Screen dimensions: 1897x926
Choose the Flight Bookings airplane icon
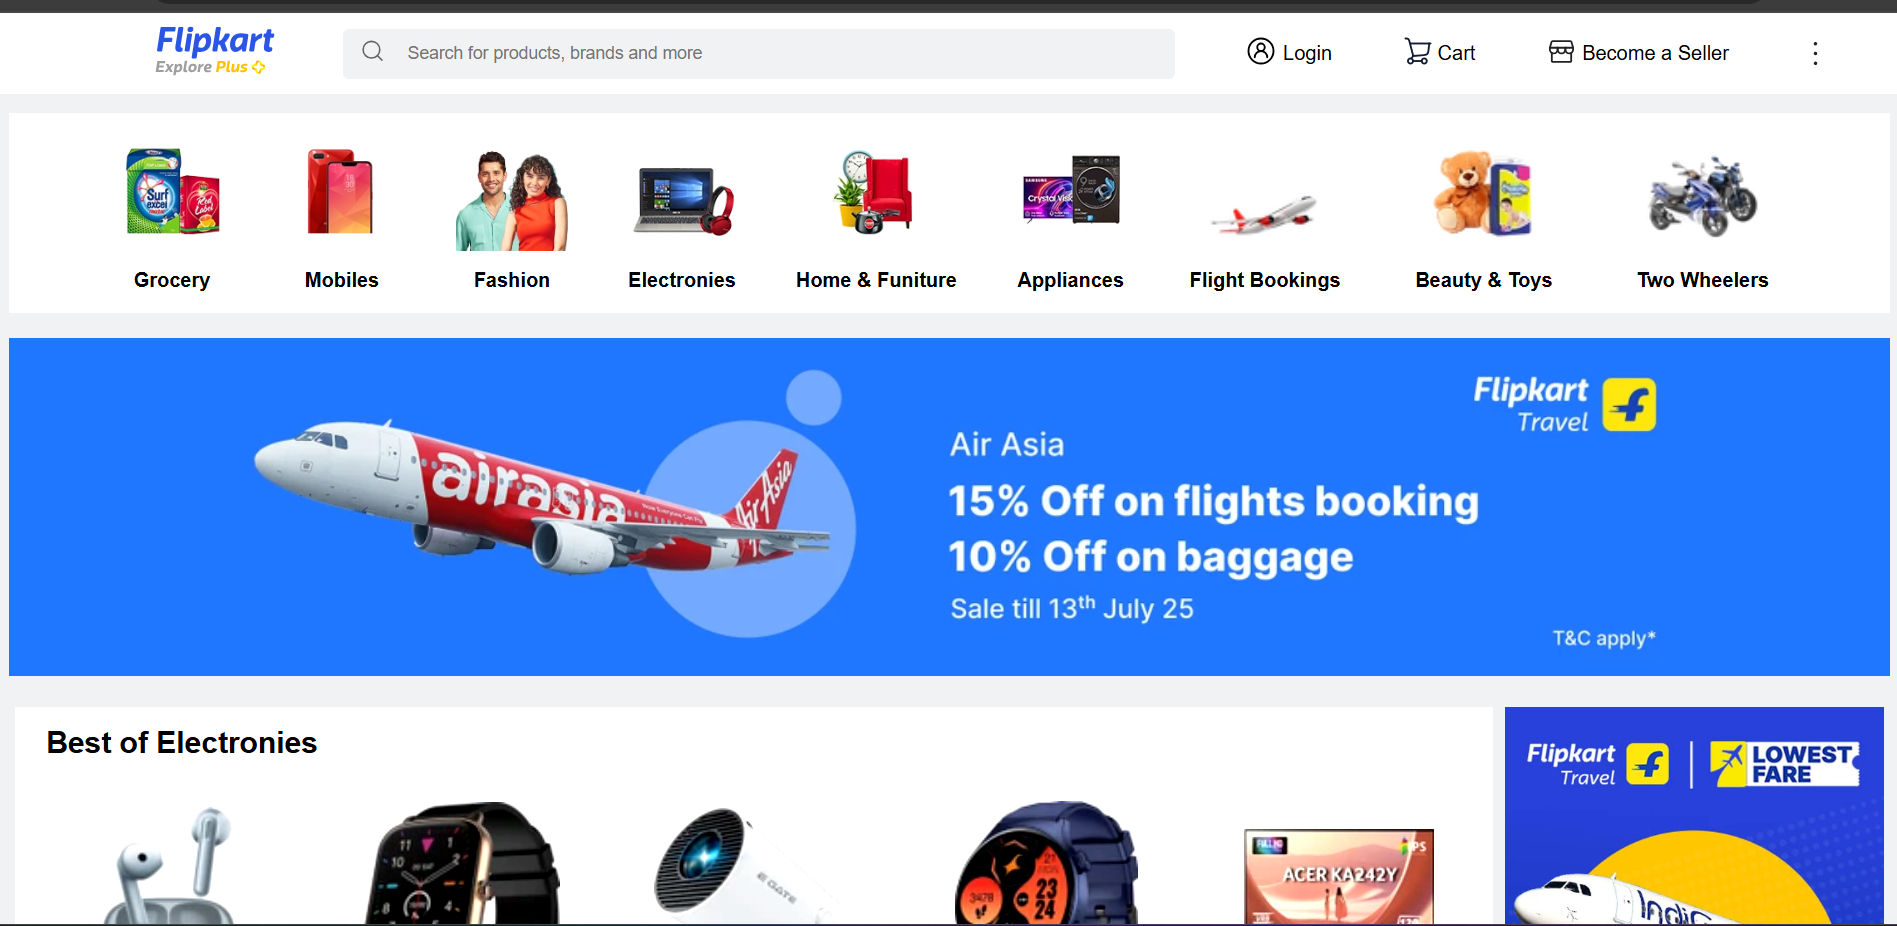point(1264,213)
